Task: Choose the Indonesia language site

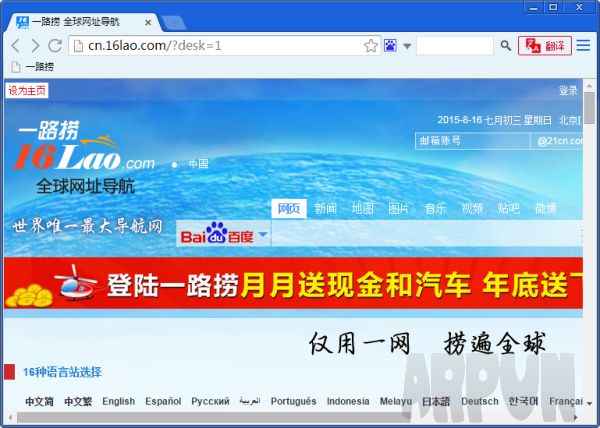Action: click(348, 401)
